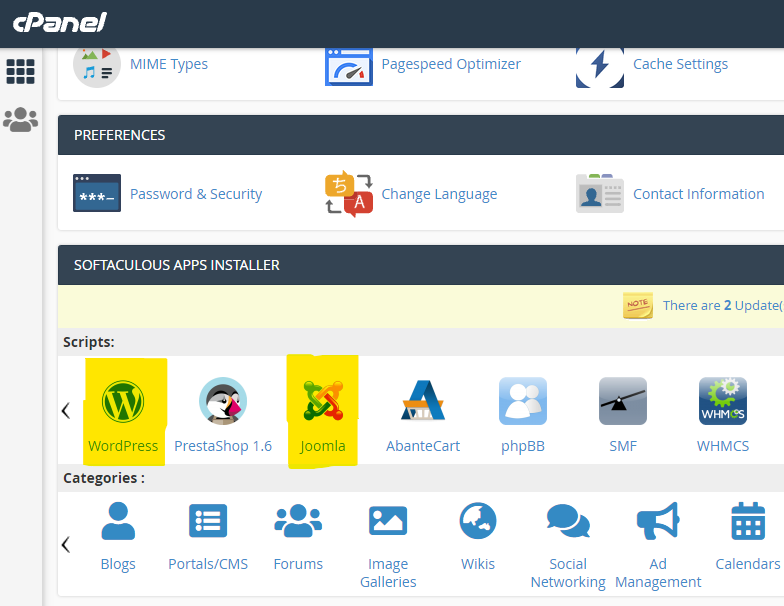Click the Cache Settings lightning icon
The height and width of the screenshot is (606, 784).
(x=600, y=68)
